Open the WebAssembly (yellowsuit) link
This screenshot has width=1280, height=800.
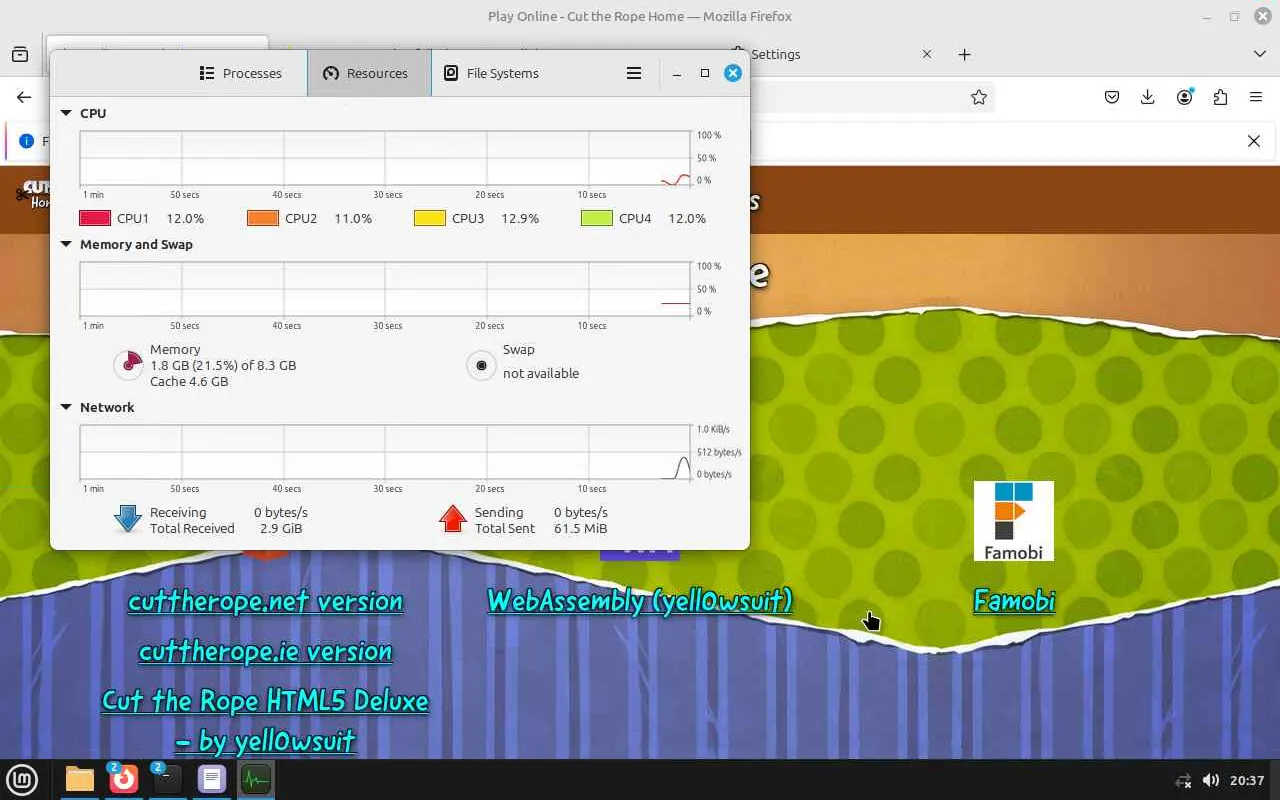click(640, 601)
